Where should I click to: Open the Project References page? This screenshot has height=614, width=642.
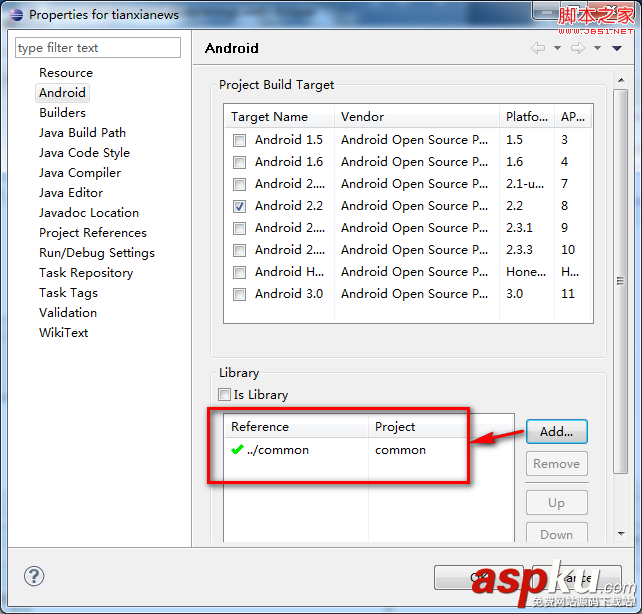[x=93, y=233]
